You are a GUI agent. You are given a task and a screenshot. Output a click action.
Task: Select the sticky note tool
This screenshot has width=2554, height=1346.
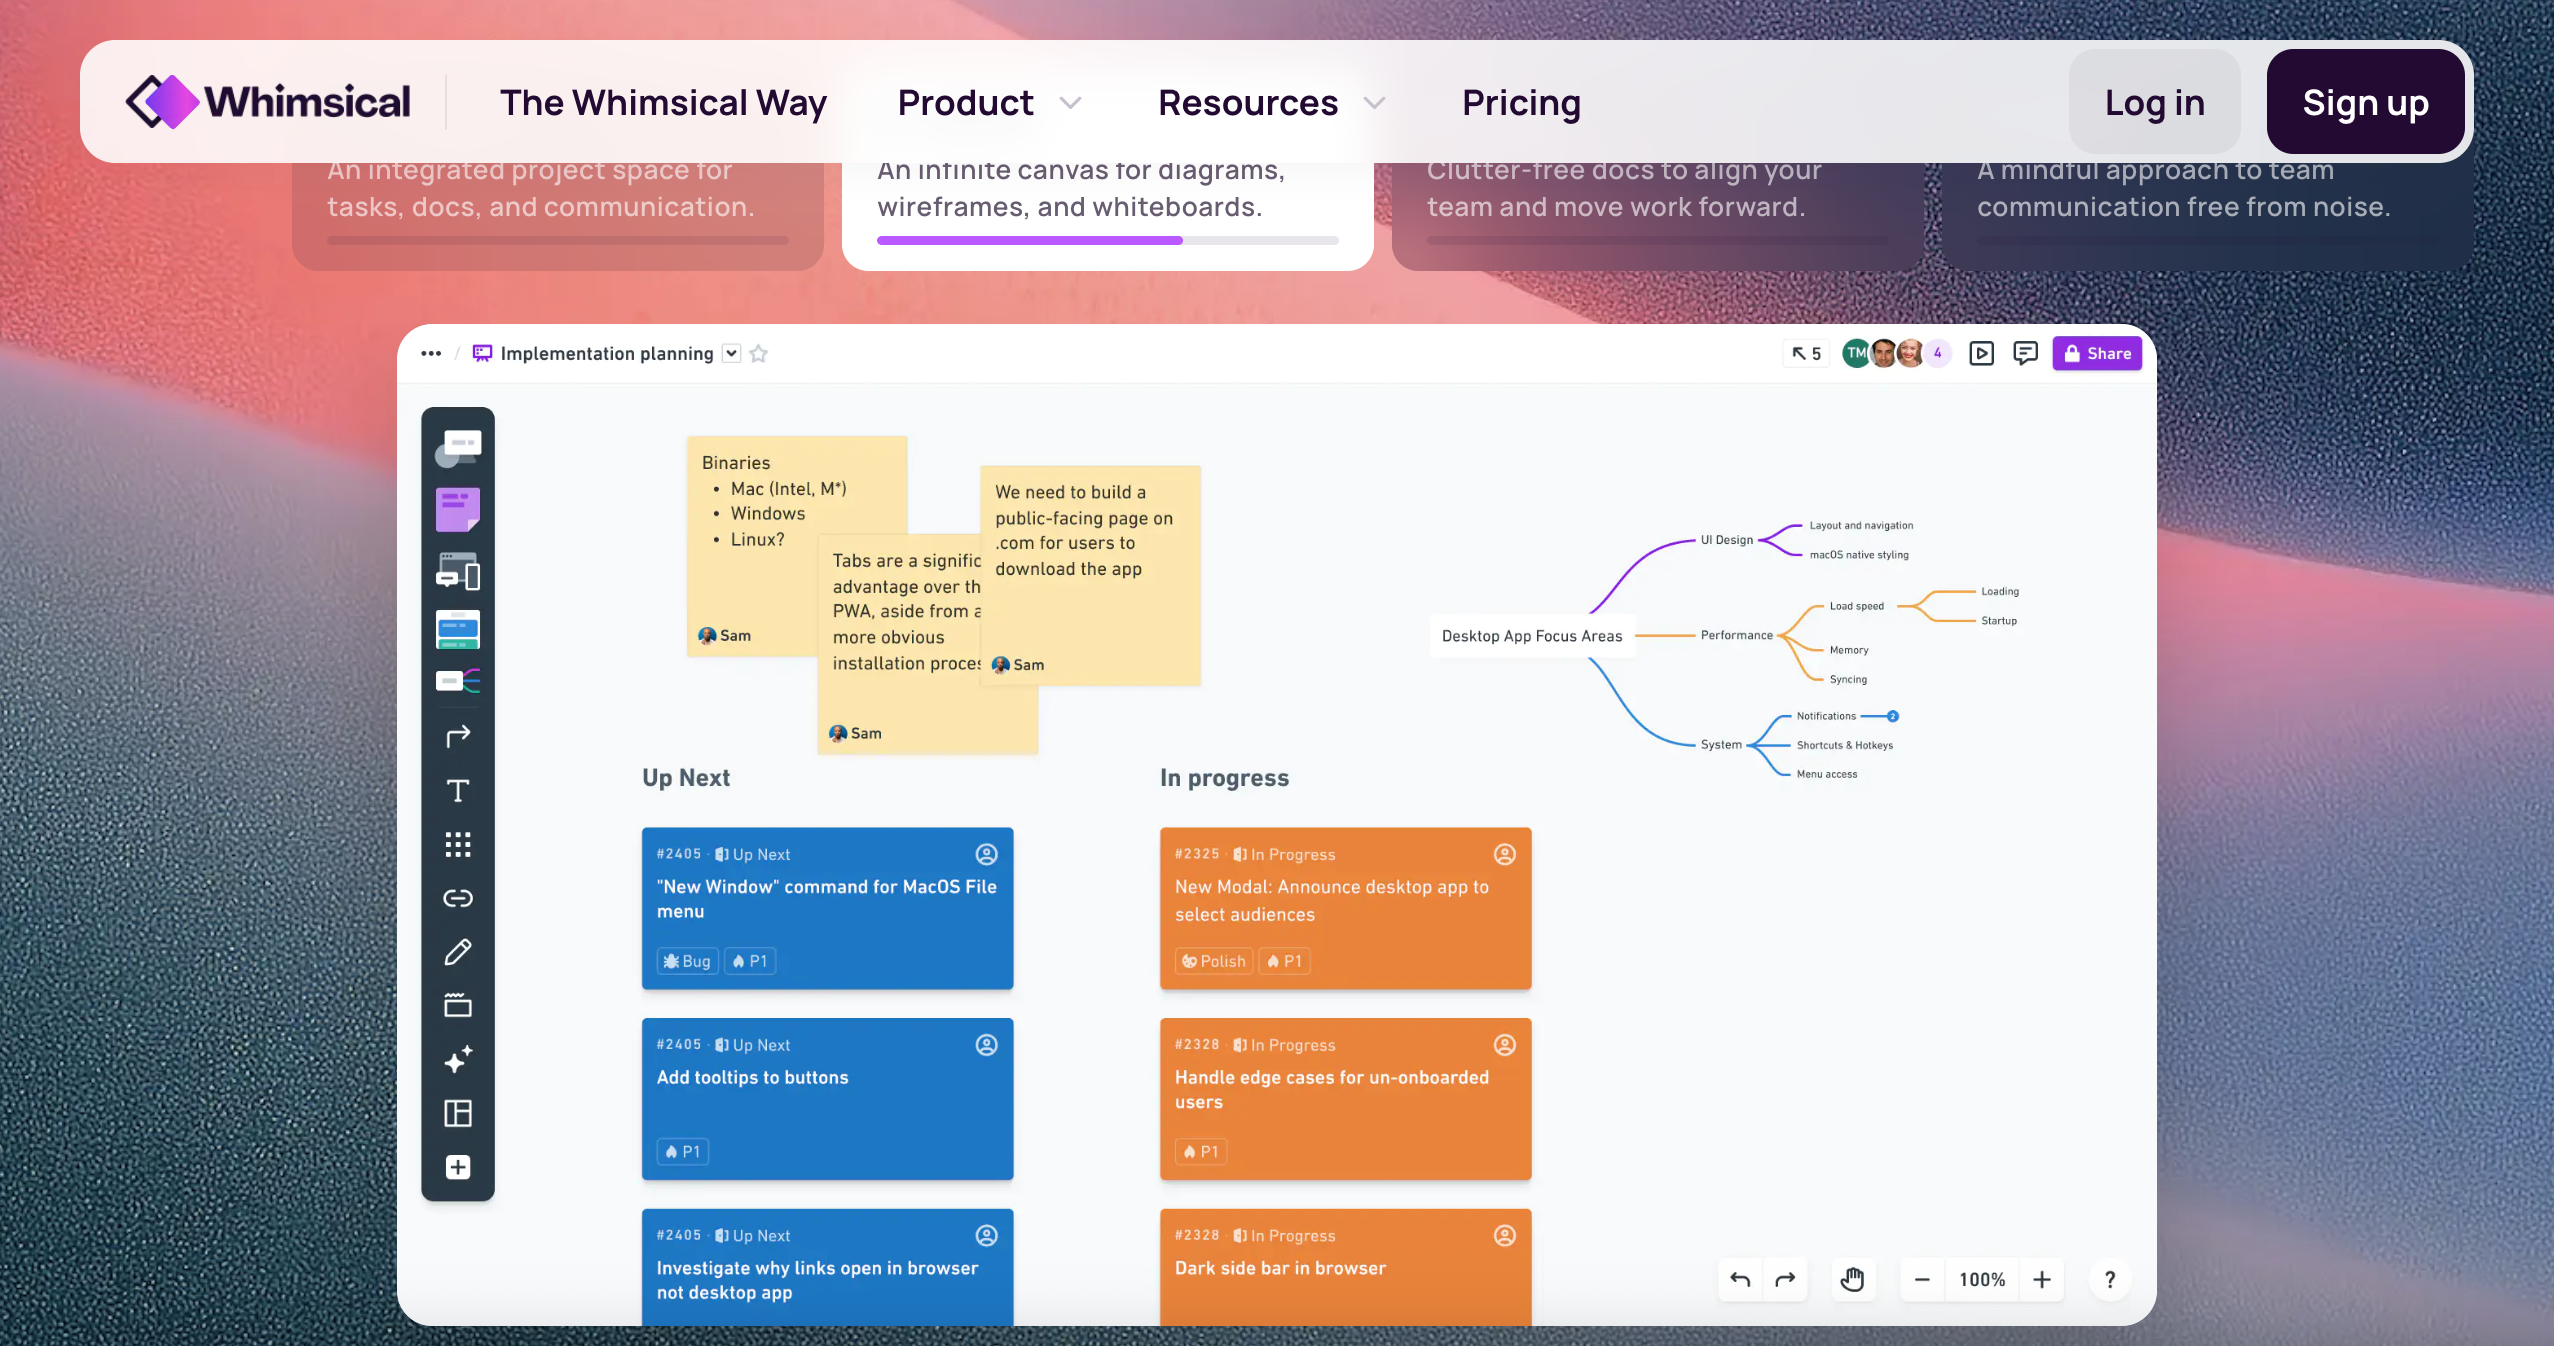pos(458,509)
